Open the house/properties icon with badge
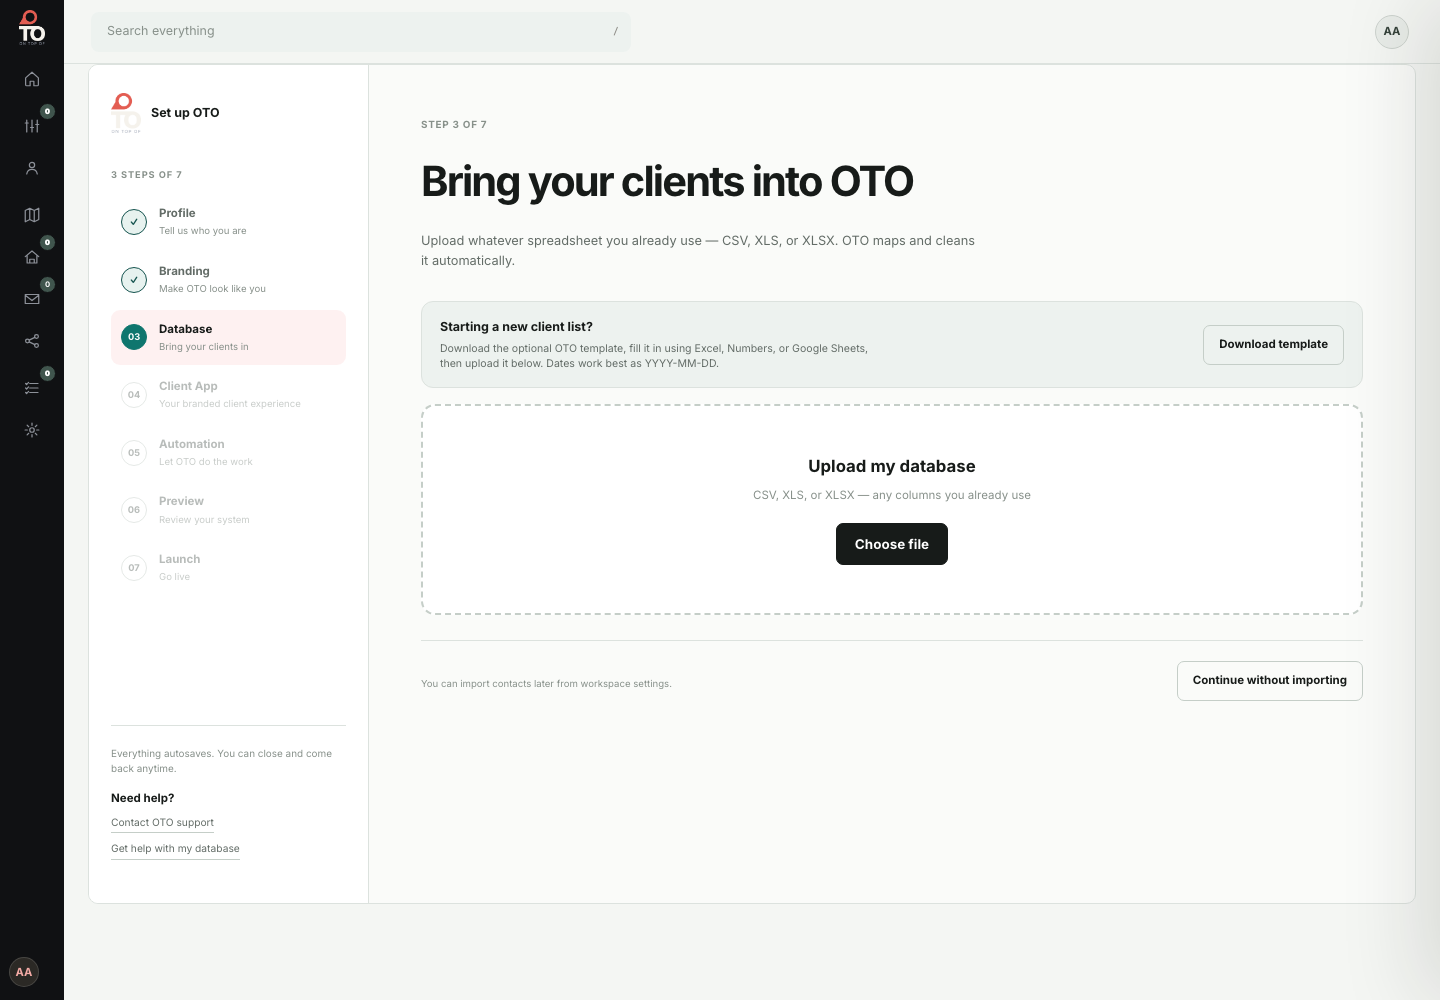Viewport: 1440px width, 1000px height. click(32, 257)
